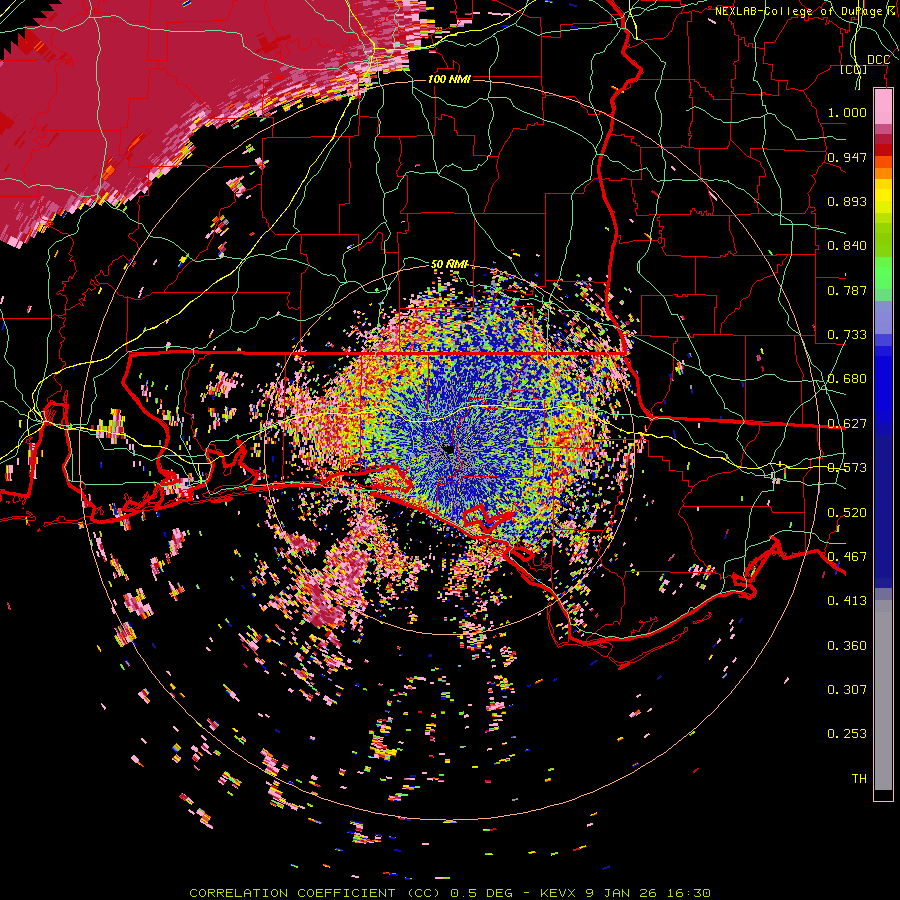Click the NEXLAB-College of DuPage watermark text
The height and width of the screenshot is (900, 900).
tap(806, 11)
